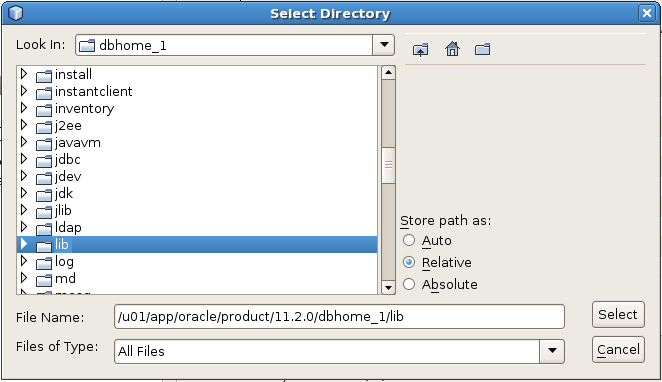Select the jdev directory name
662x382 pixels.
pyautogui.click(x=68, y=176)
